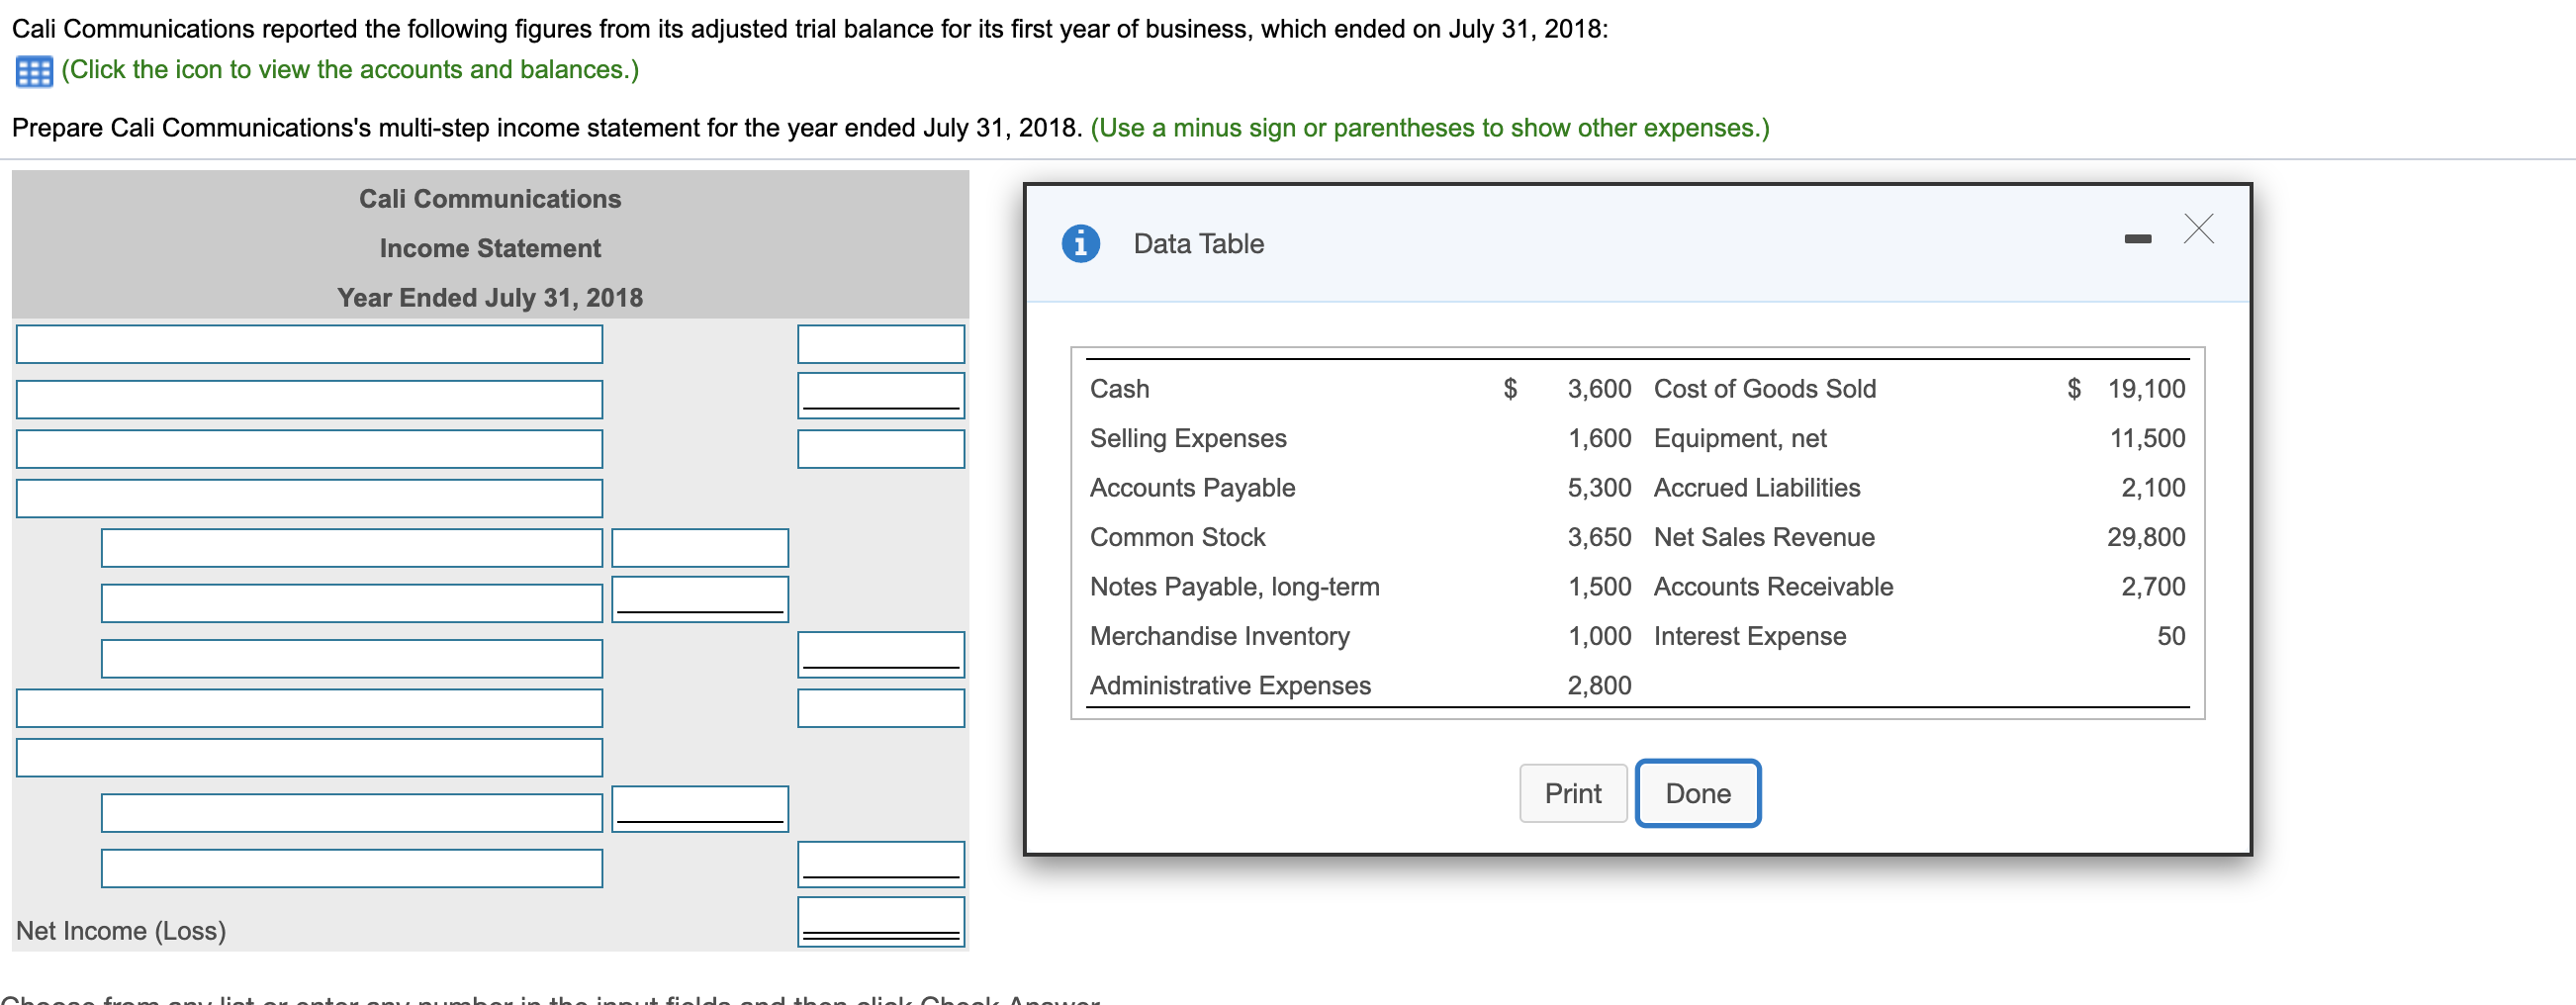Click the Interest Expense label
2576x1005 pixels.
pos(1749,636)
